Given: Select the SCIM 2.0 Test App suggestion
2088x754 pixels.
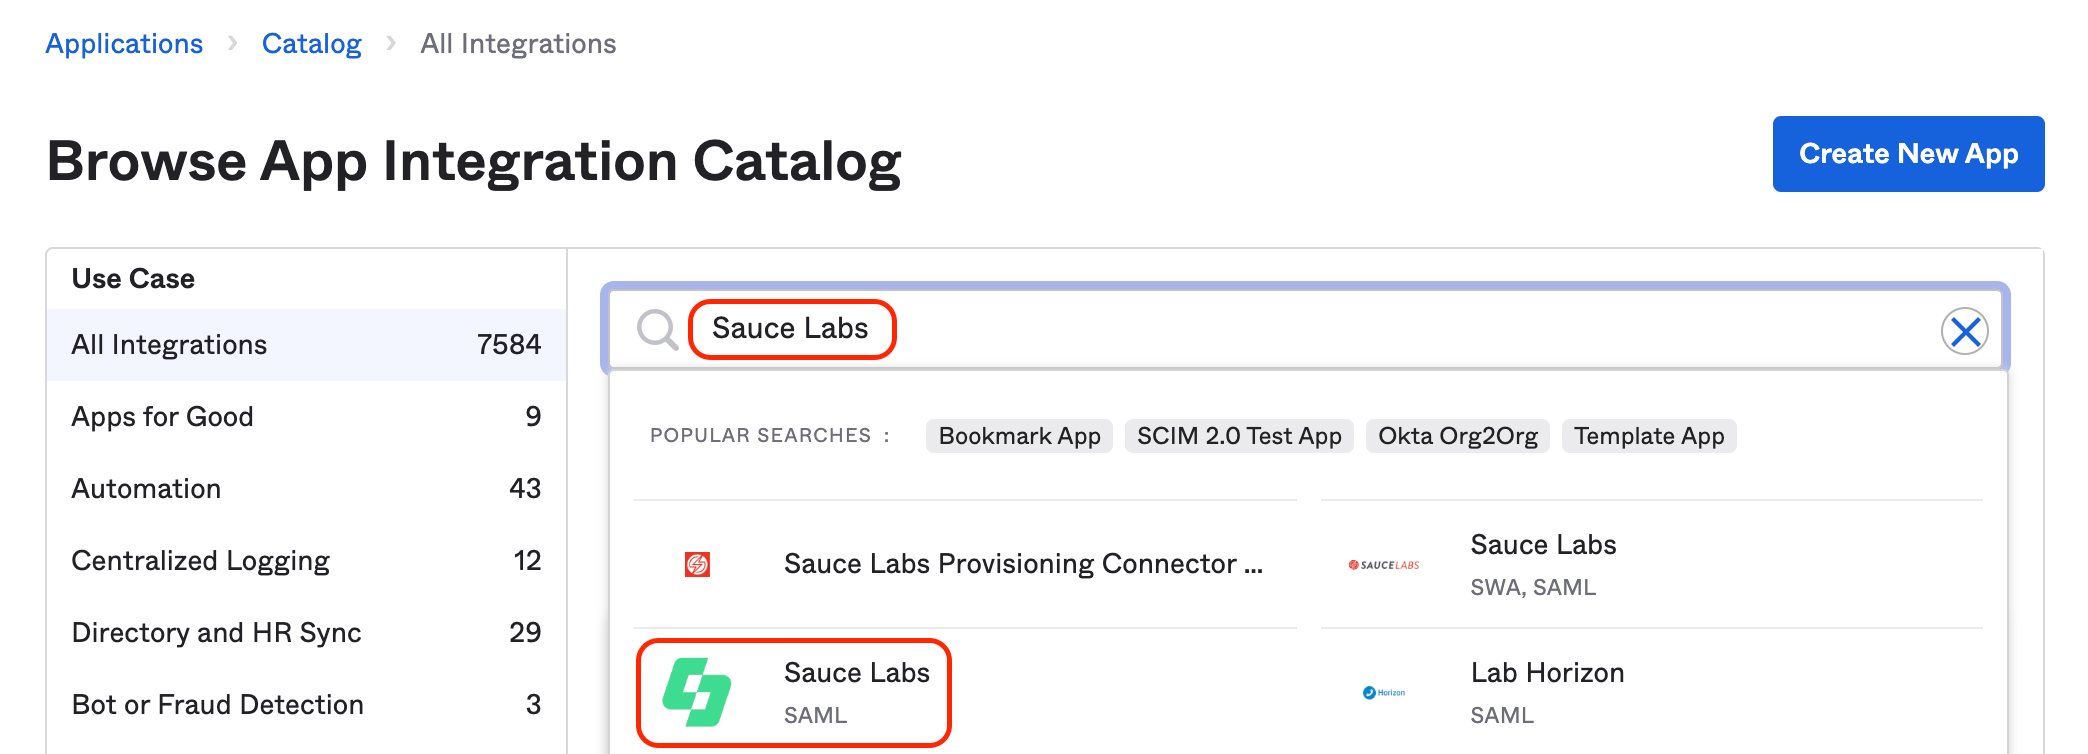Looking at the screenshot, I should coord(1239,435).
